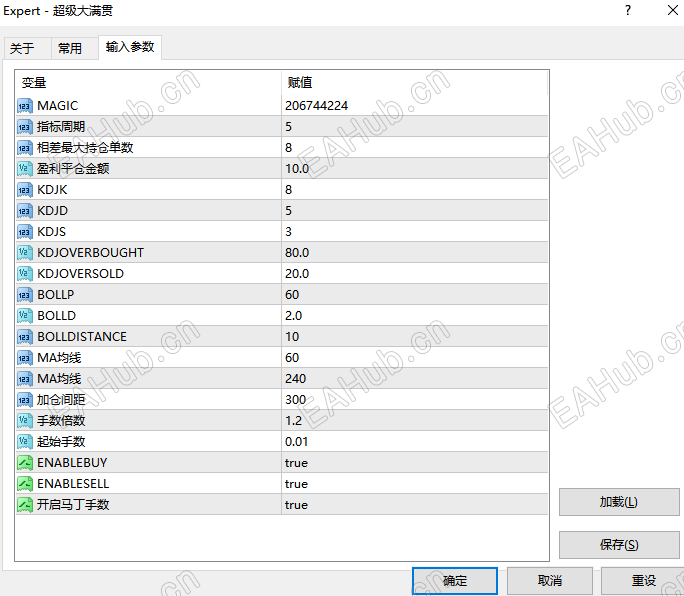Select the ENABLESELL value true
This screenshot has height=596, width=684.
click(296, 484)
